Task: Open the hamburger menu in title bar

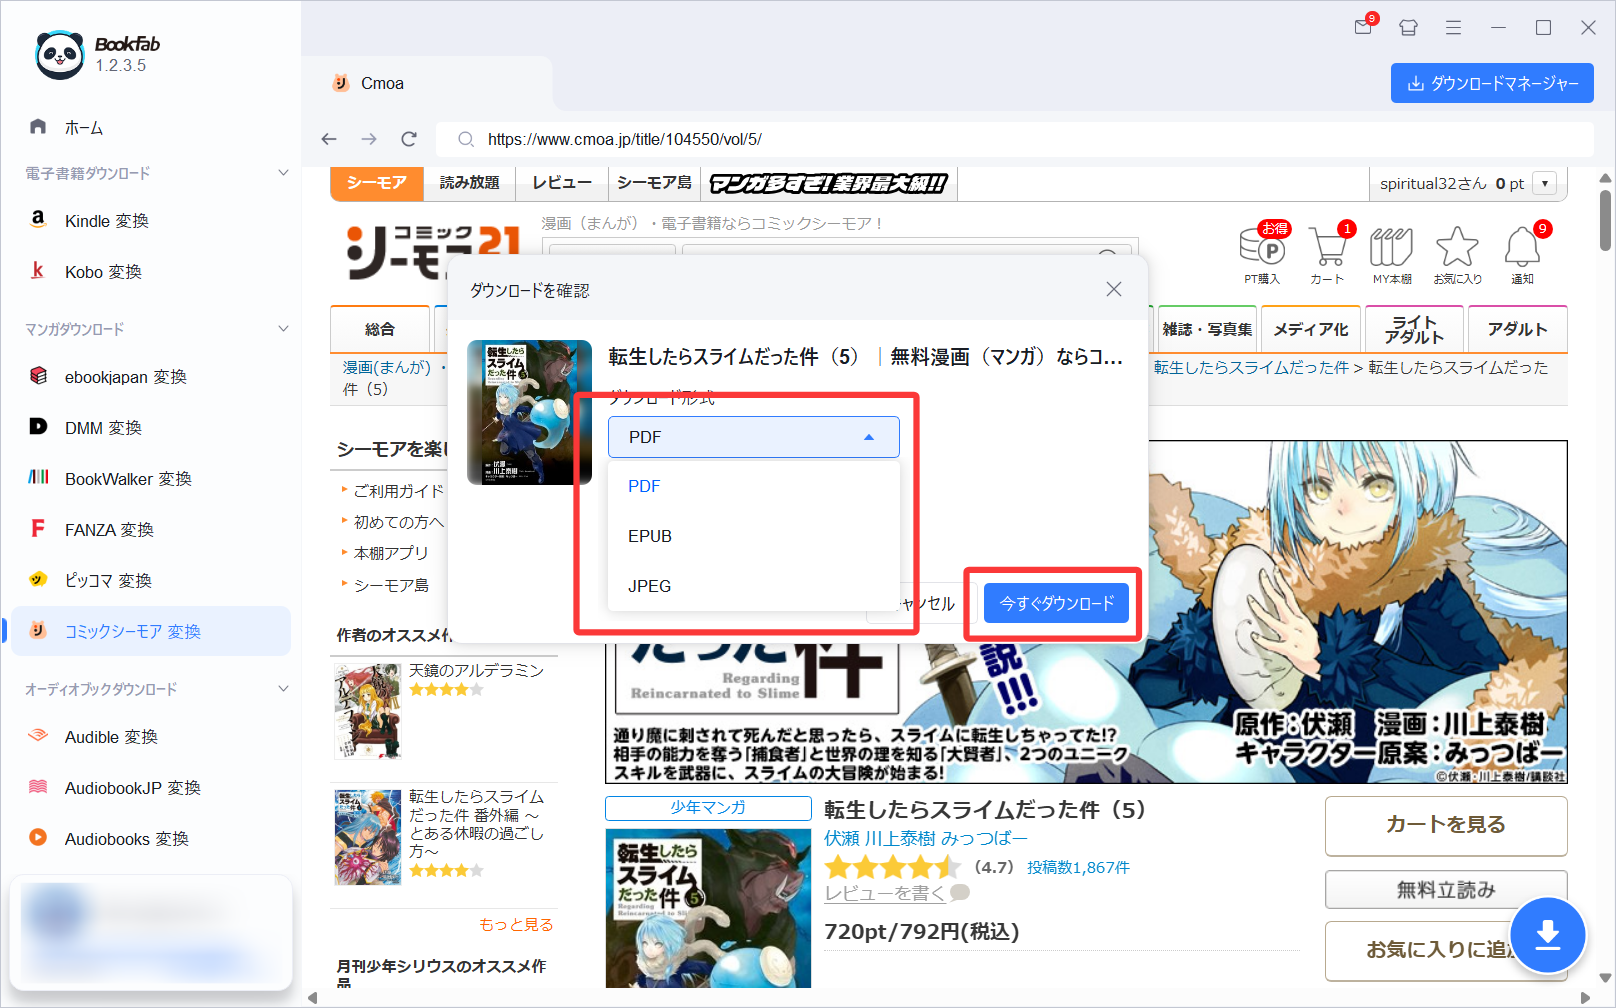Action: click(x=1453, y=28)
